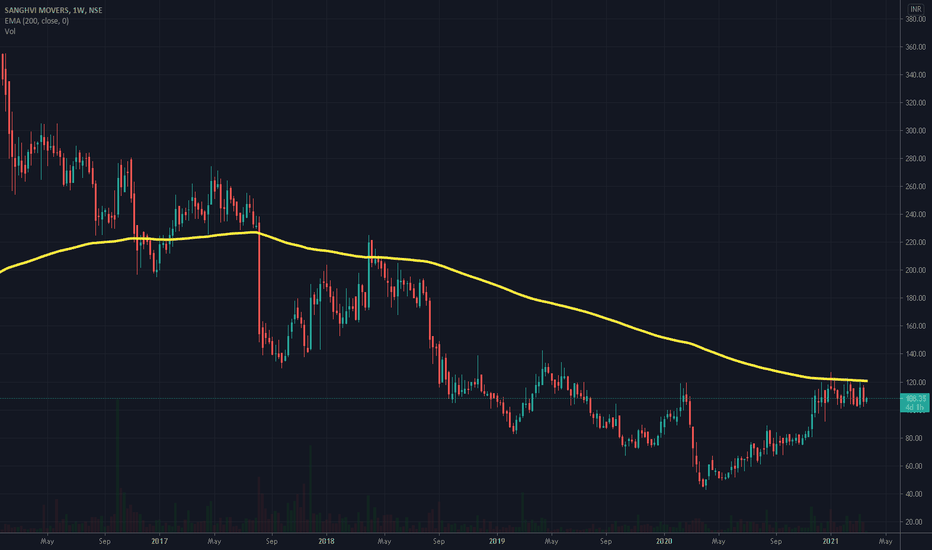Click the 2019 label on time axis

coord(497,541)
